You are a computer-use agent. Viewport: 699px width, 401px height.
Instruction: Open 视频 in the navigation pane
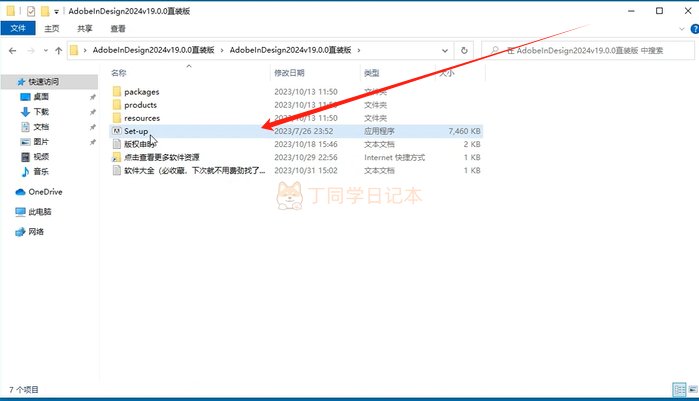click(41, 157)
